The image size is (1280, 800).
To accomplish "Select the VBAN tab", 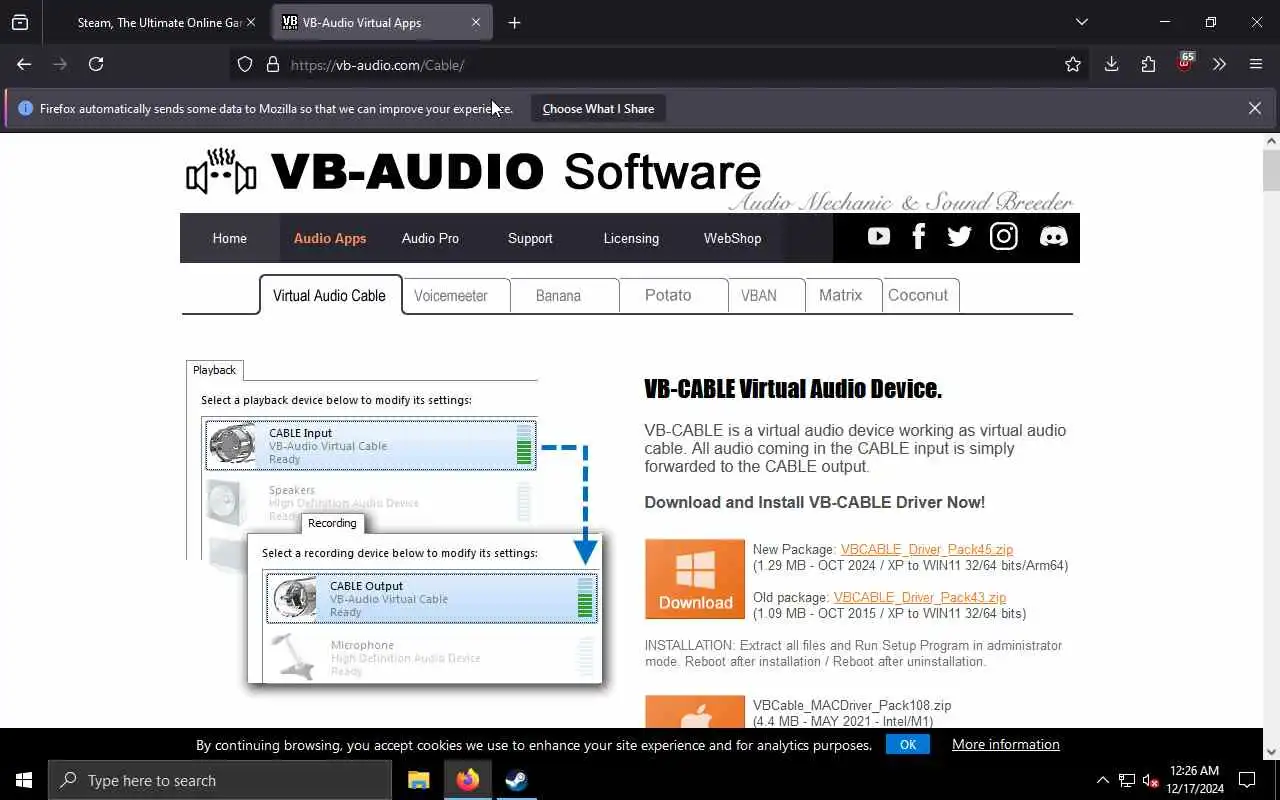I will (x=766, y=296).
